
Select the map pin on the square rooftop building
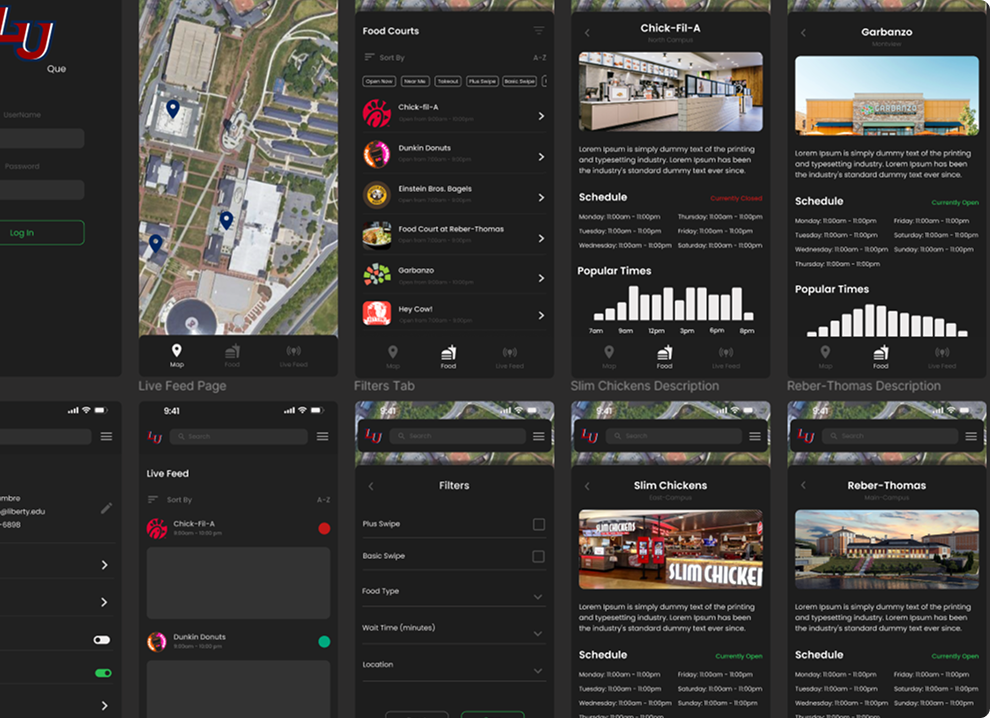click(x=172, y=109)
